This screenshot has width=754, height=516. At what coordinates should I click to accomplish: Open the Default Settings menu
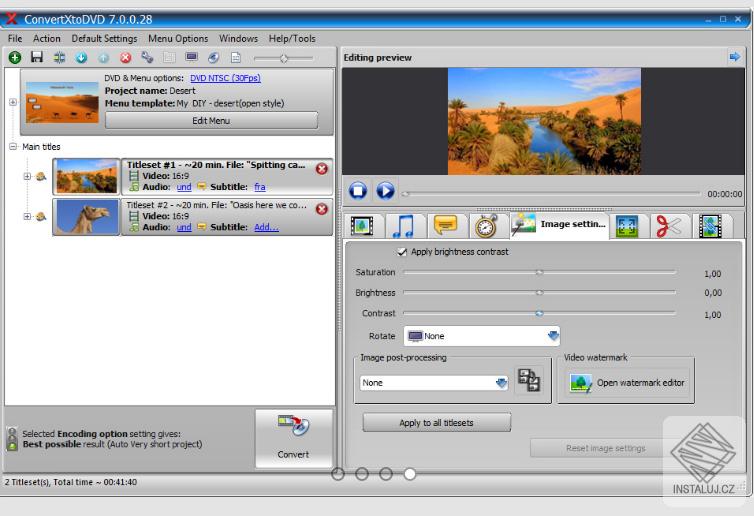click(104, 38)
